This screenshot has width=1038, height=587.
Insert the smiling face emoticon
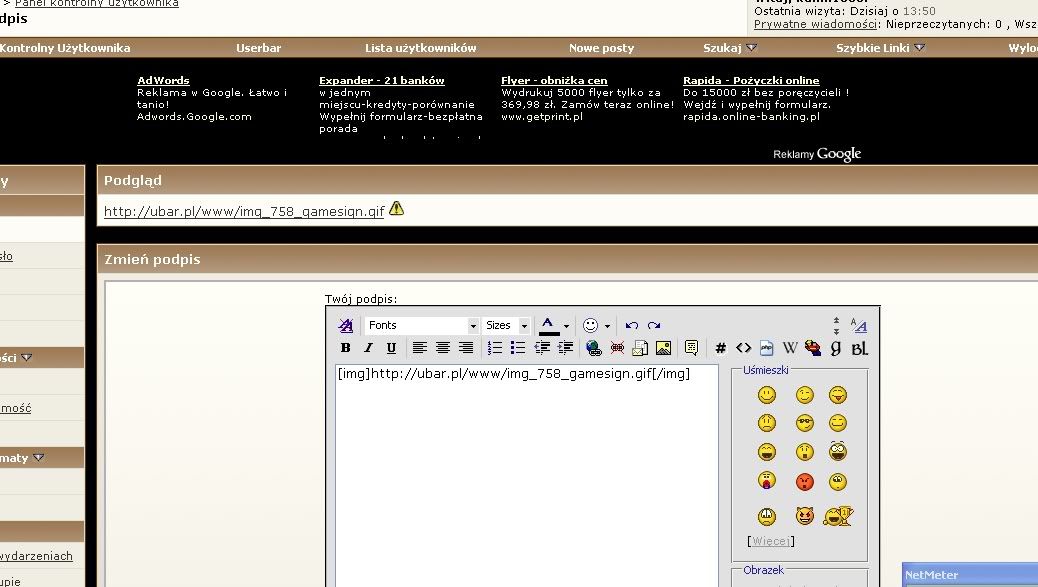(x=767, y=395)
